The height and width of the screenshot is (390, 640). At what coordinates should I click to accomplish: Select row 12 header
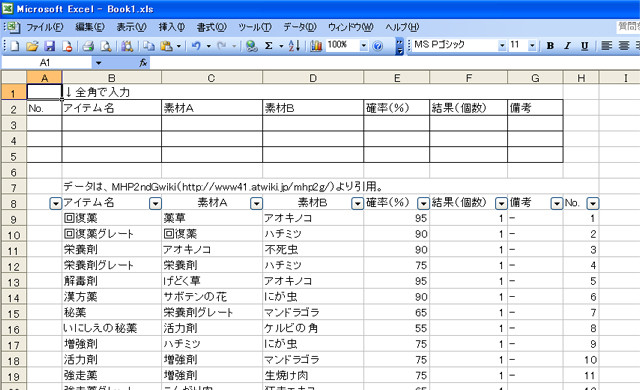click(x=13, y=266)
